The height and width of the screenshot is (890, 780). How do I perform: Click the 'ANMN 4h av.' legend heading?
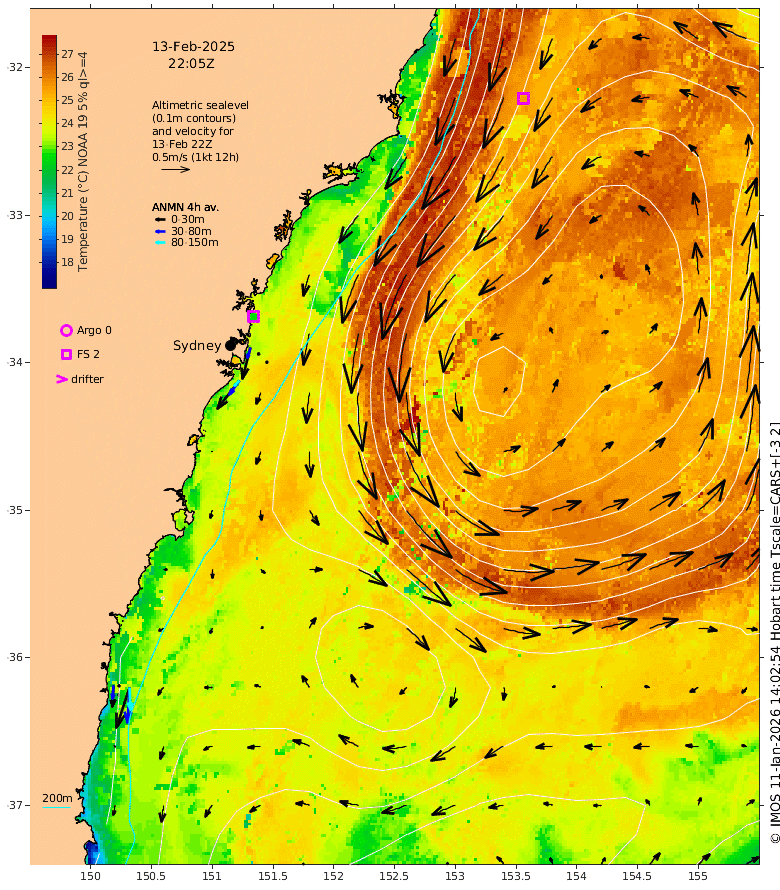[x=185, y=207]
